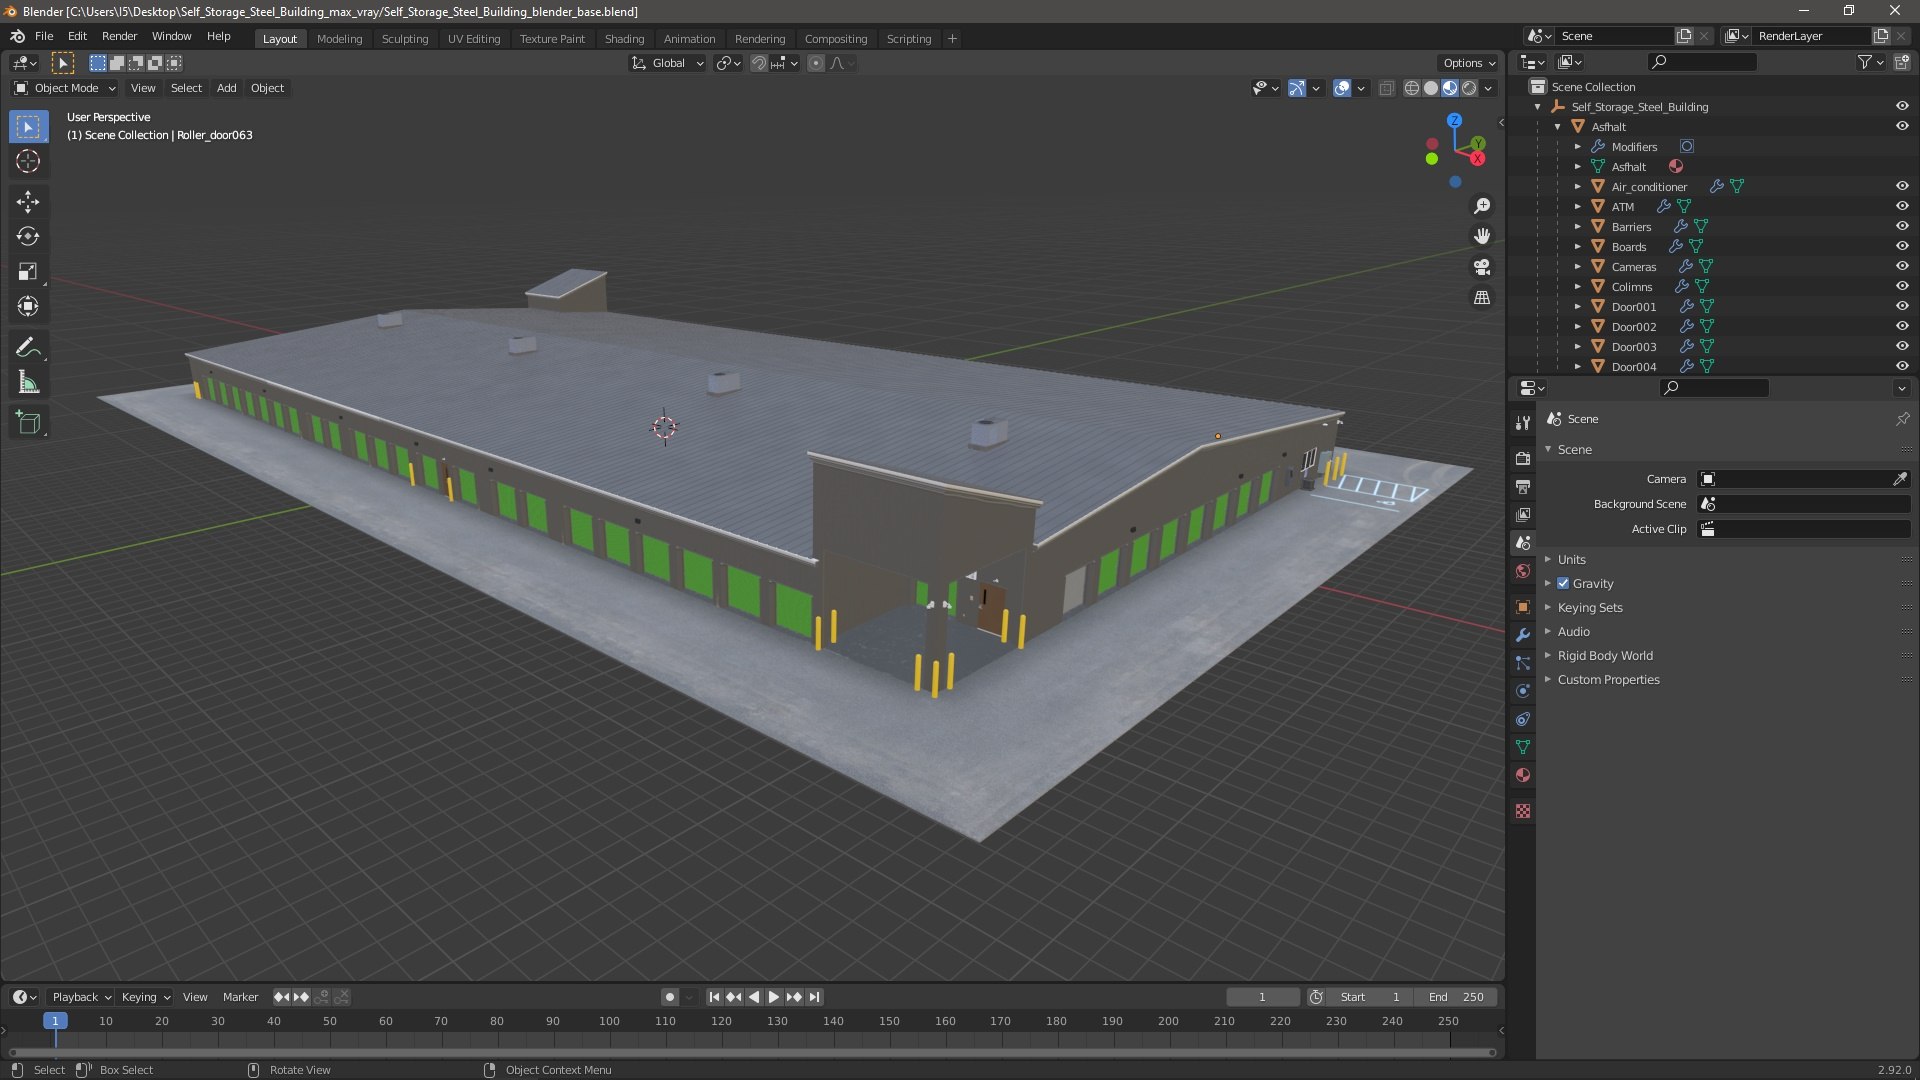
Task: Click the Add Cube tool
Action: click(x=28, y=423)
